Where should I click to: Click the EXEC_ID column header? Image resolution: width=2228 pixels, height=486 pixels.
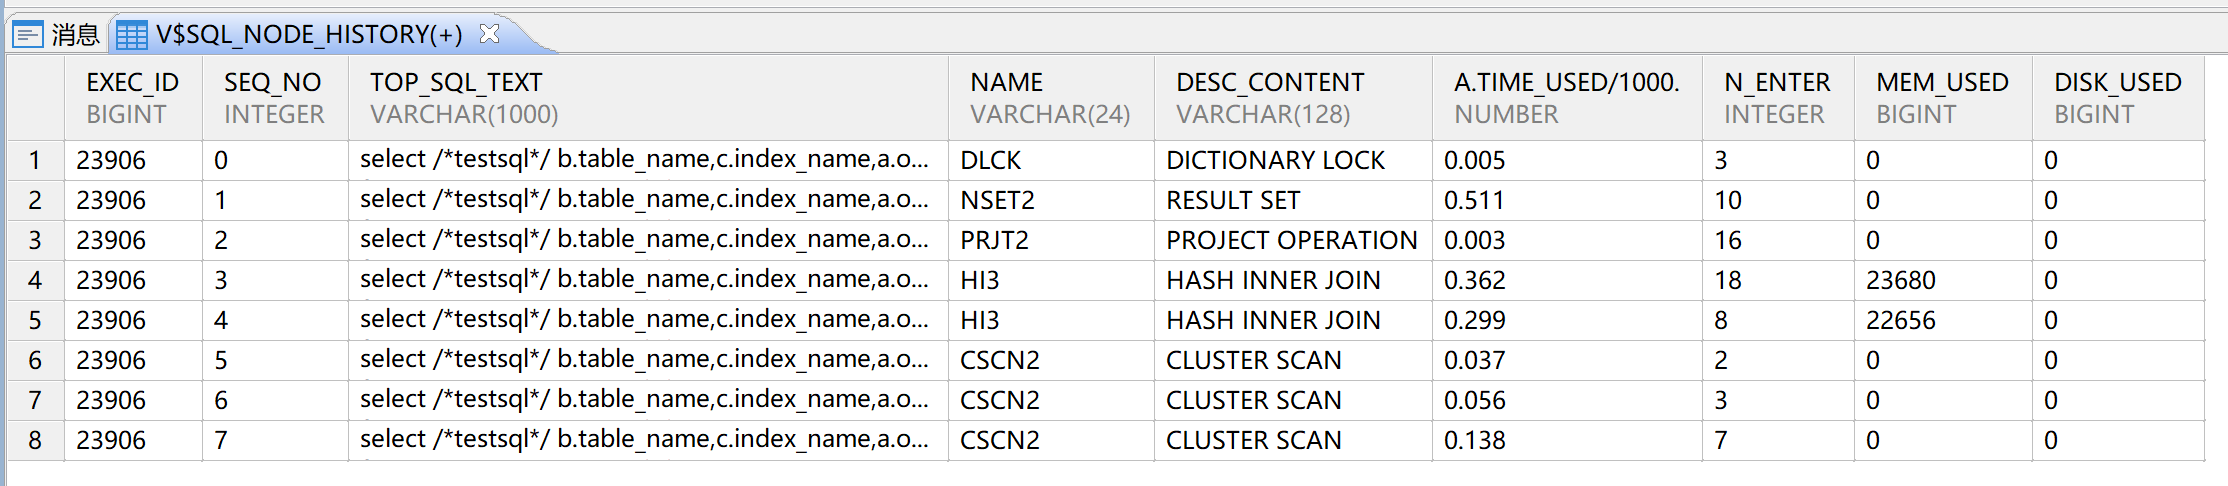point(133,98)
